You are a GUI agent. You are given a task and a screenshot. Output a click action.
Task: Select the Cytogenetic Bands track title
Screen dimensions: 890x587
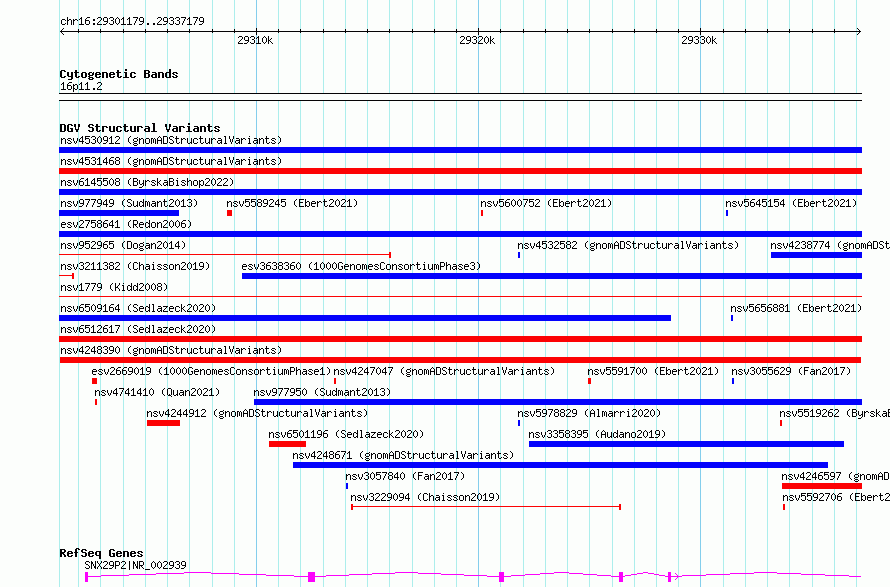(x=119, y=74)
